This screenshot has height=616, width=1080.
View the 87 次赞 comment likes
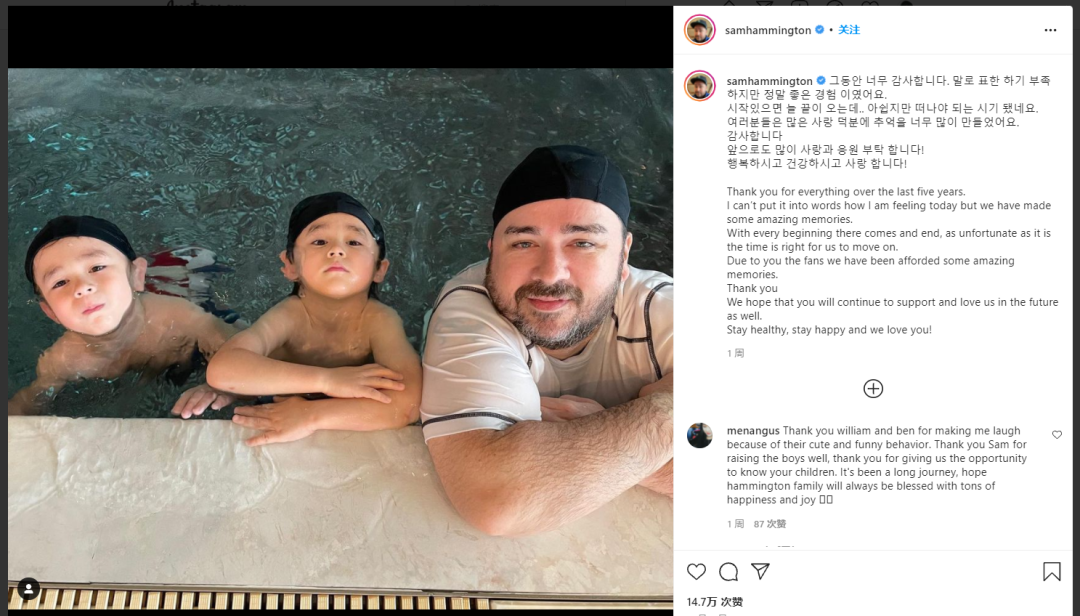[x=770, y=524]
